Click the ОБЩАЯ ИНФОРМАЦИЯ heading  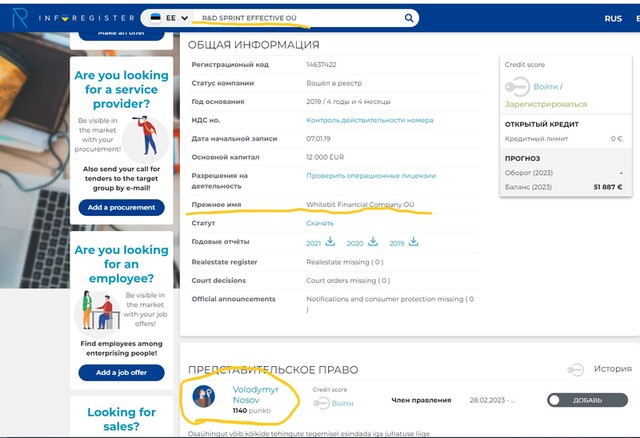point(253,45)
